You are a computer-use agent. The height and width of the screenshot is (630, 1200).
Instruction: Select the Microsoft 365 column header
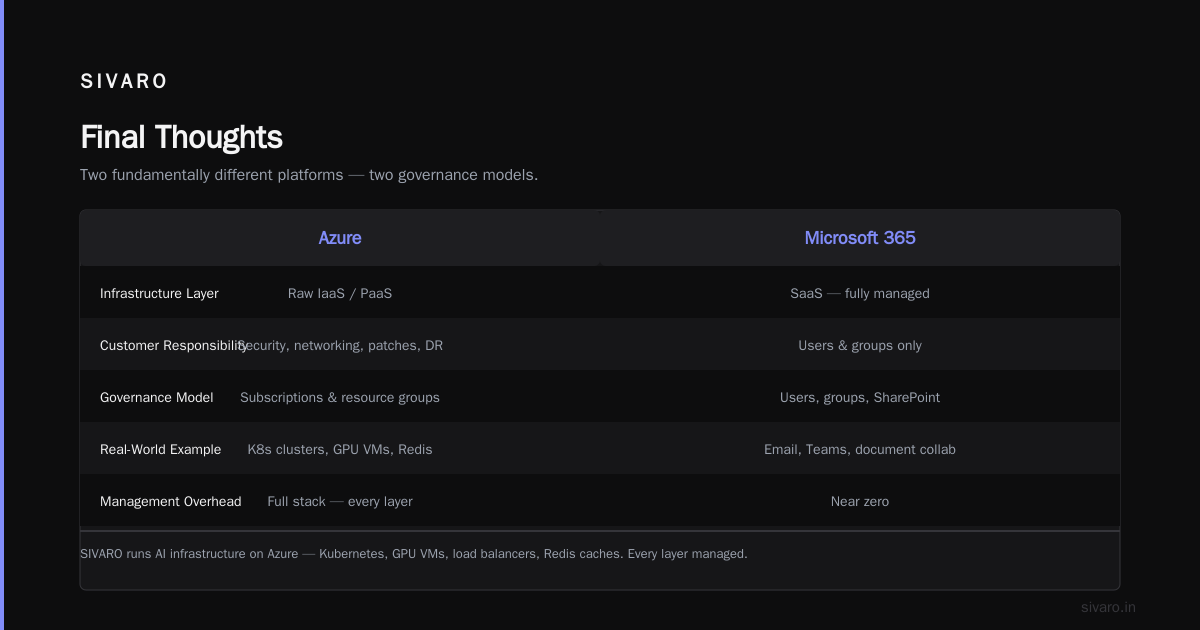[860, 238]
